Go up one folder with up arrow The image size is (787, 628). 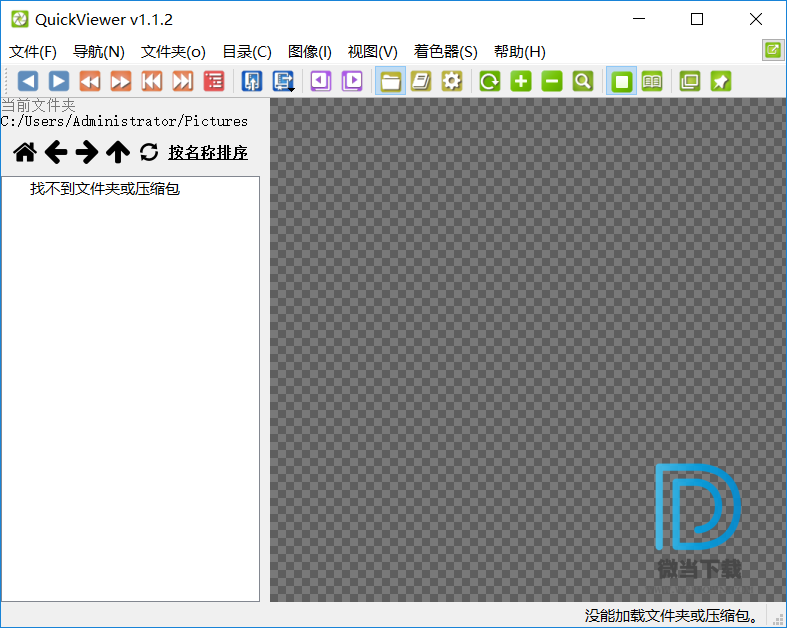[x=118, y=152]
